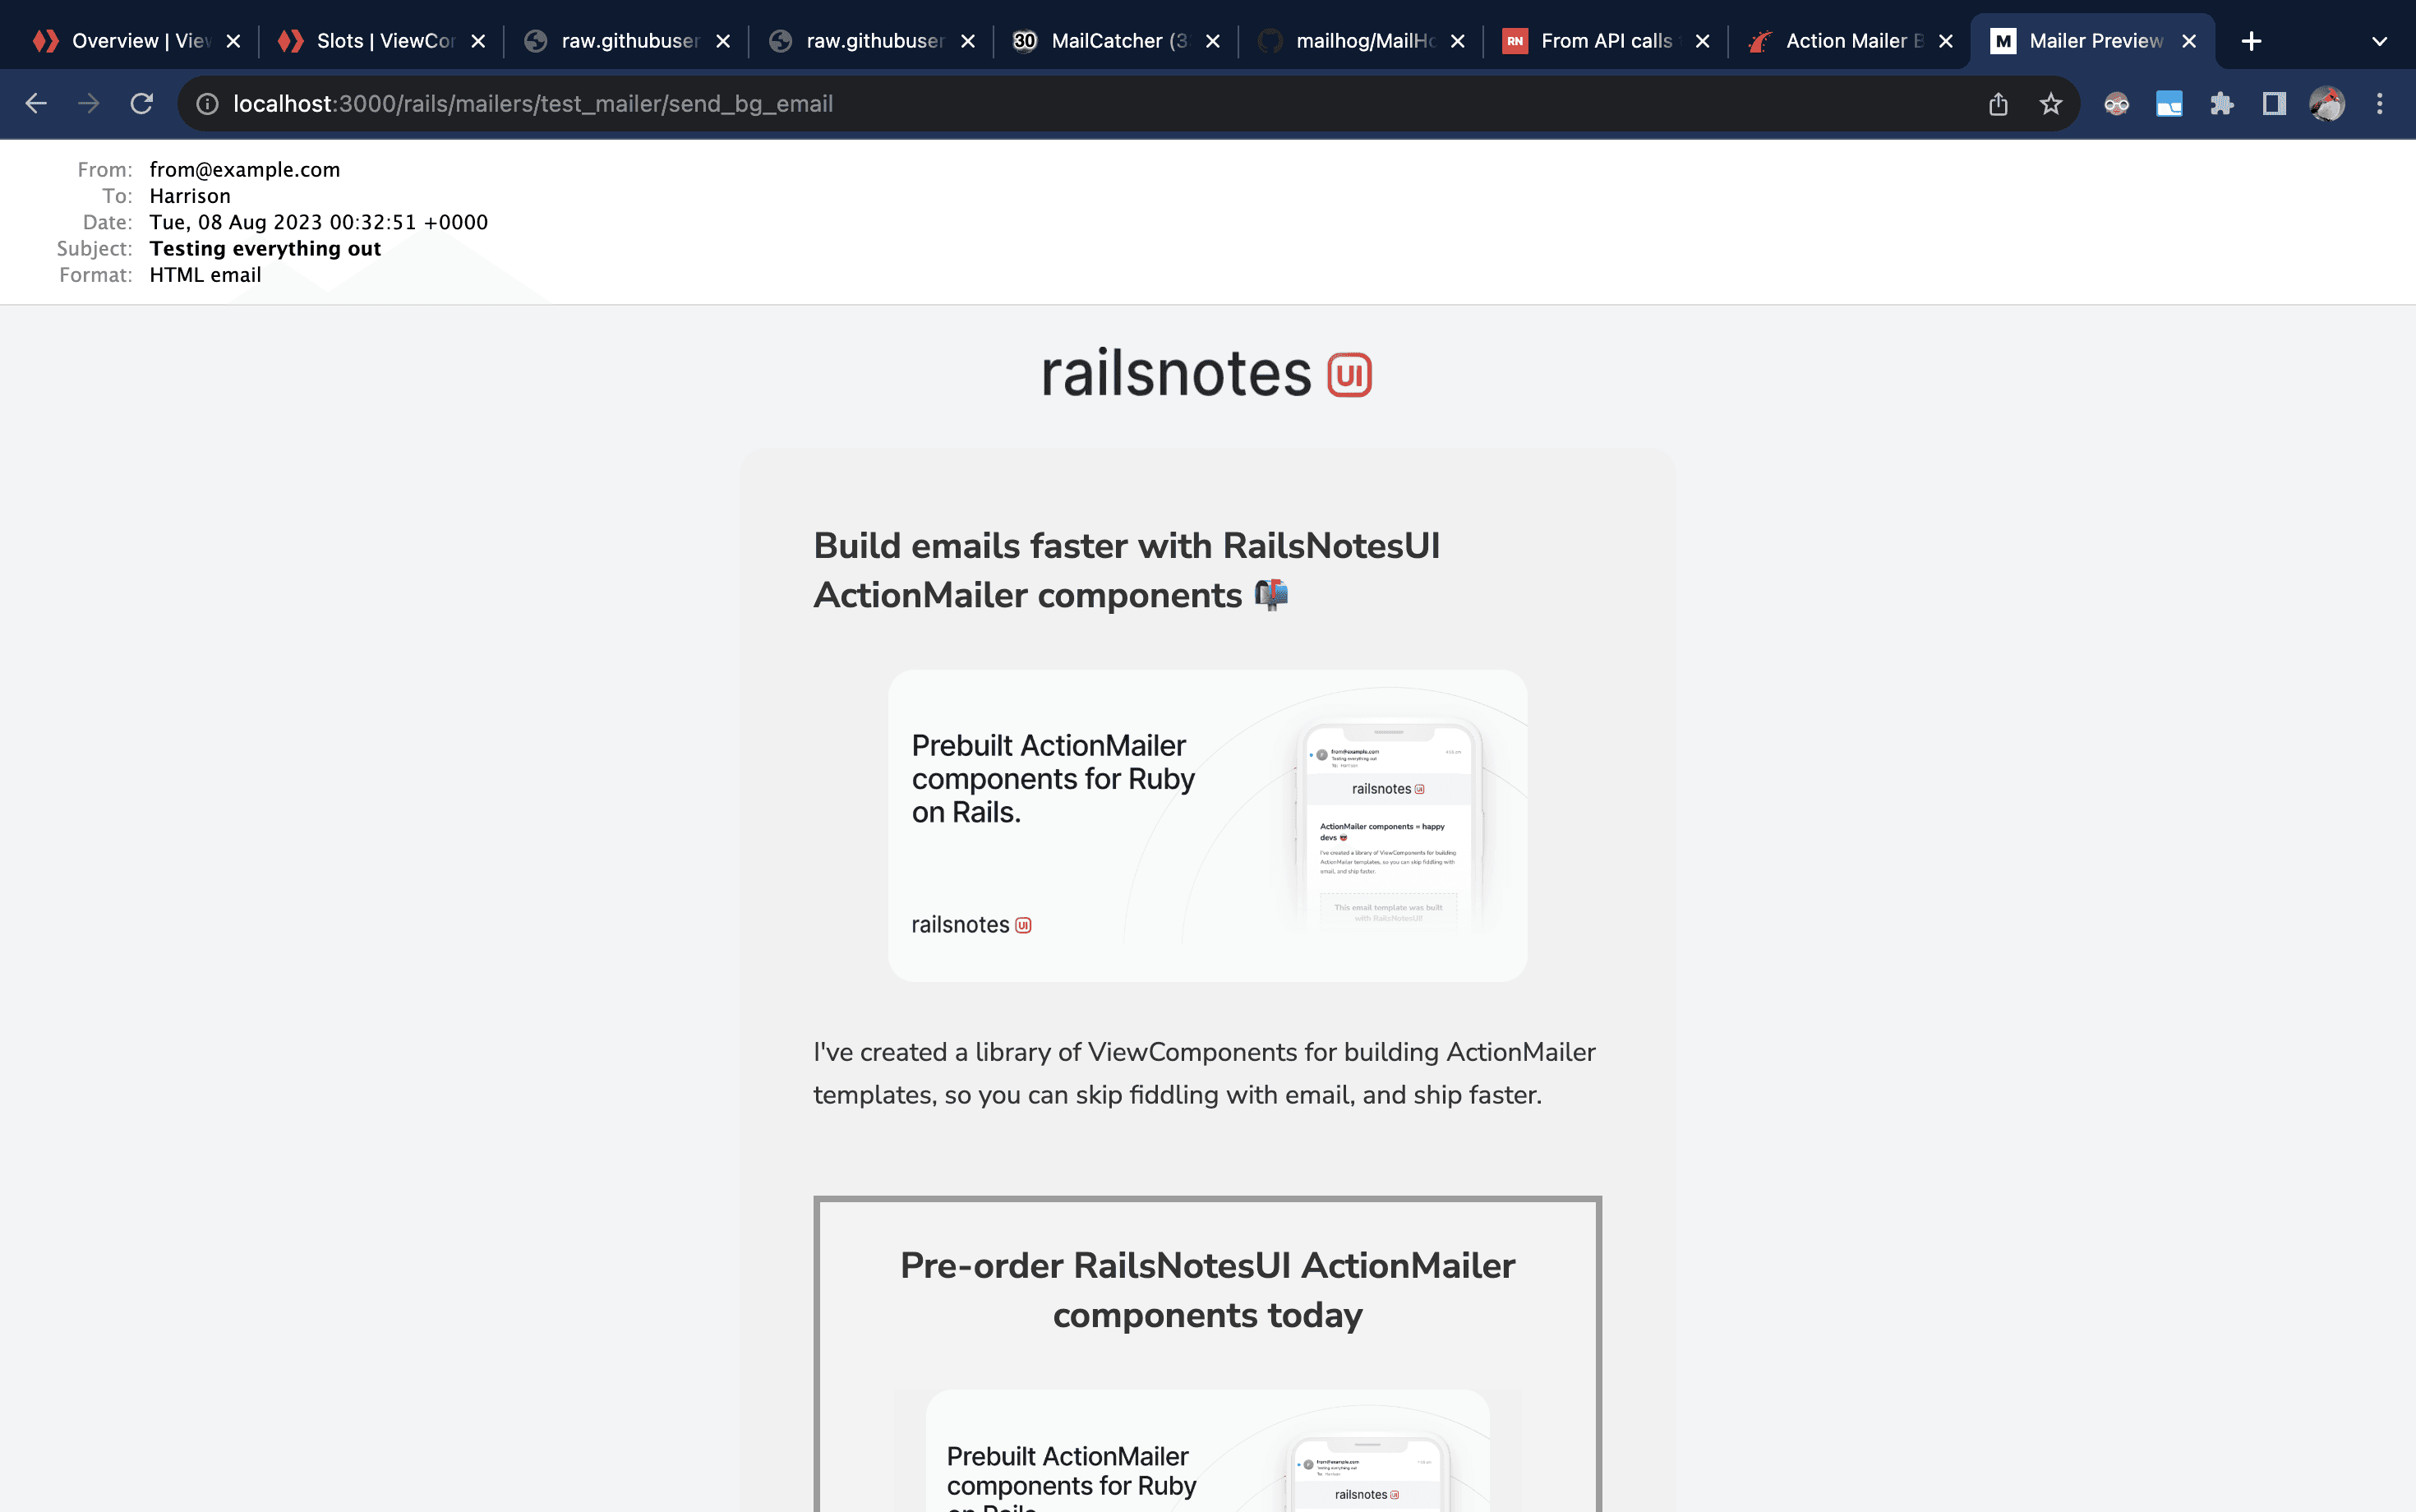Close the From API calls tab
Viewport: 2416px width, 1512px height.
click(x=1703, y=41)
